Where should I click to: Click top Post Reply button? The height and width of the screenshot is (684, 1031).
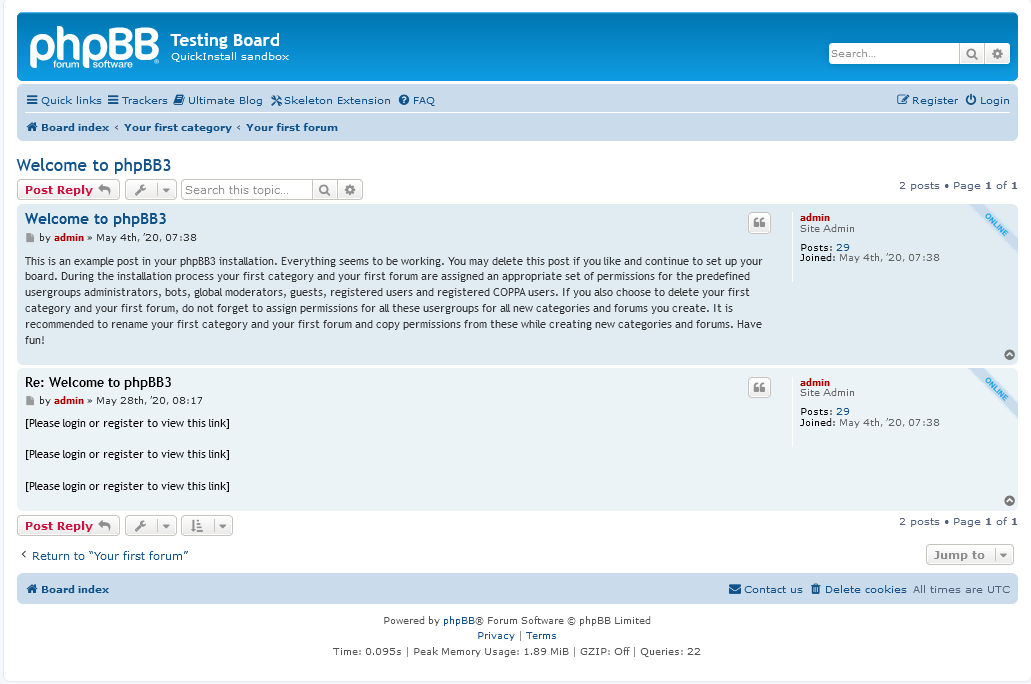(68, 190)
